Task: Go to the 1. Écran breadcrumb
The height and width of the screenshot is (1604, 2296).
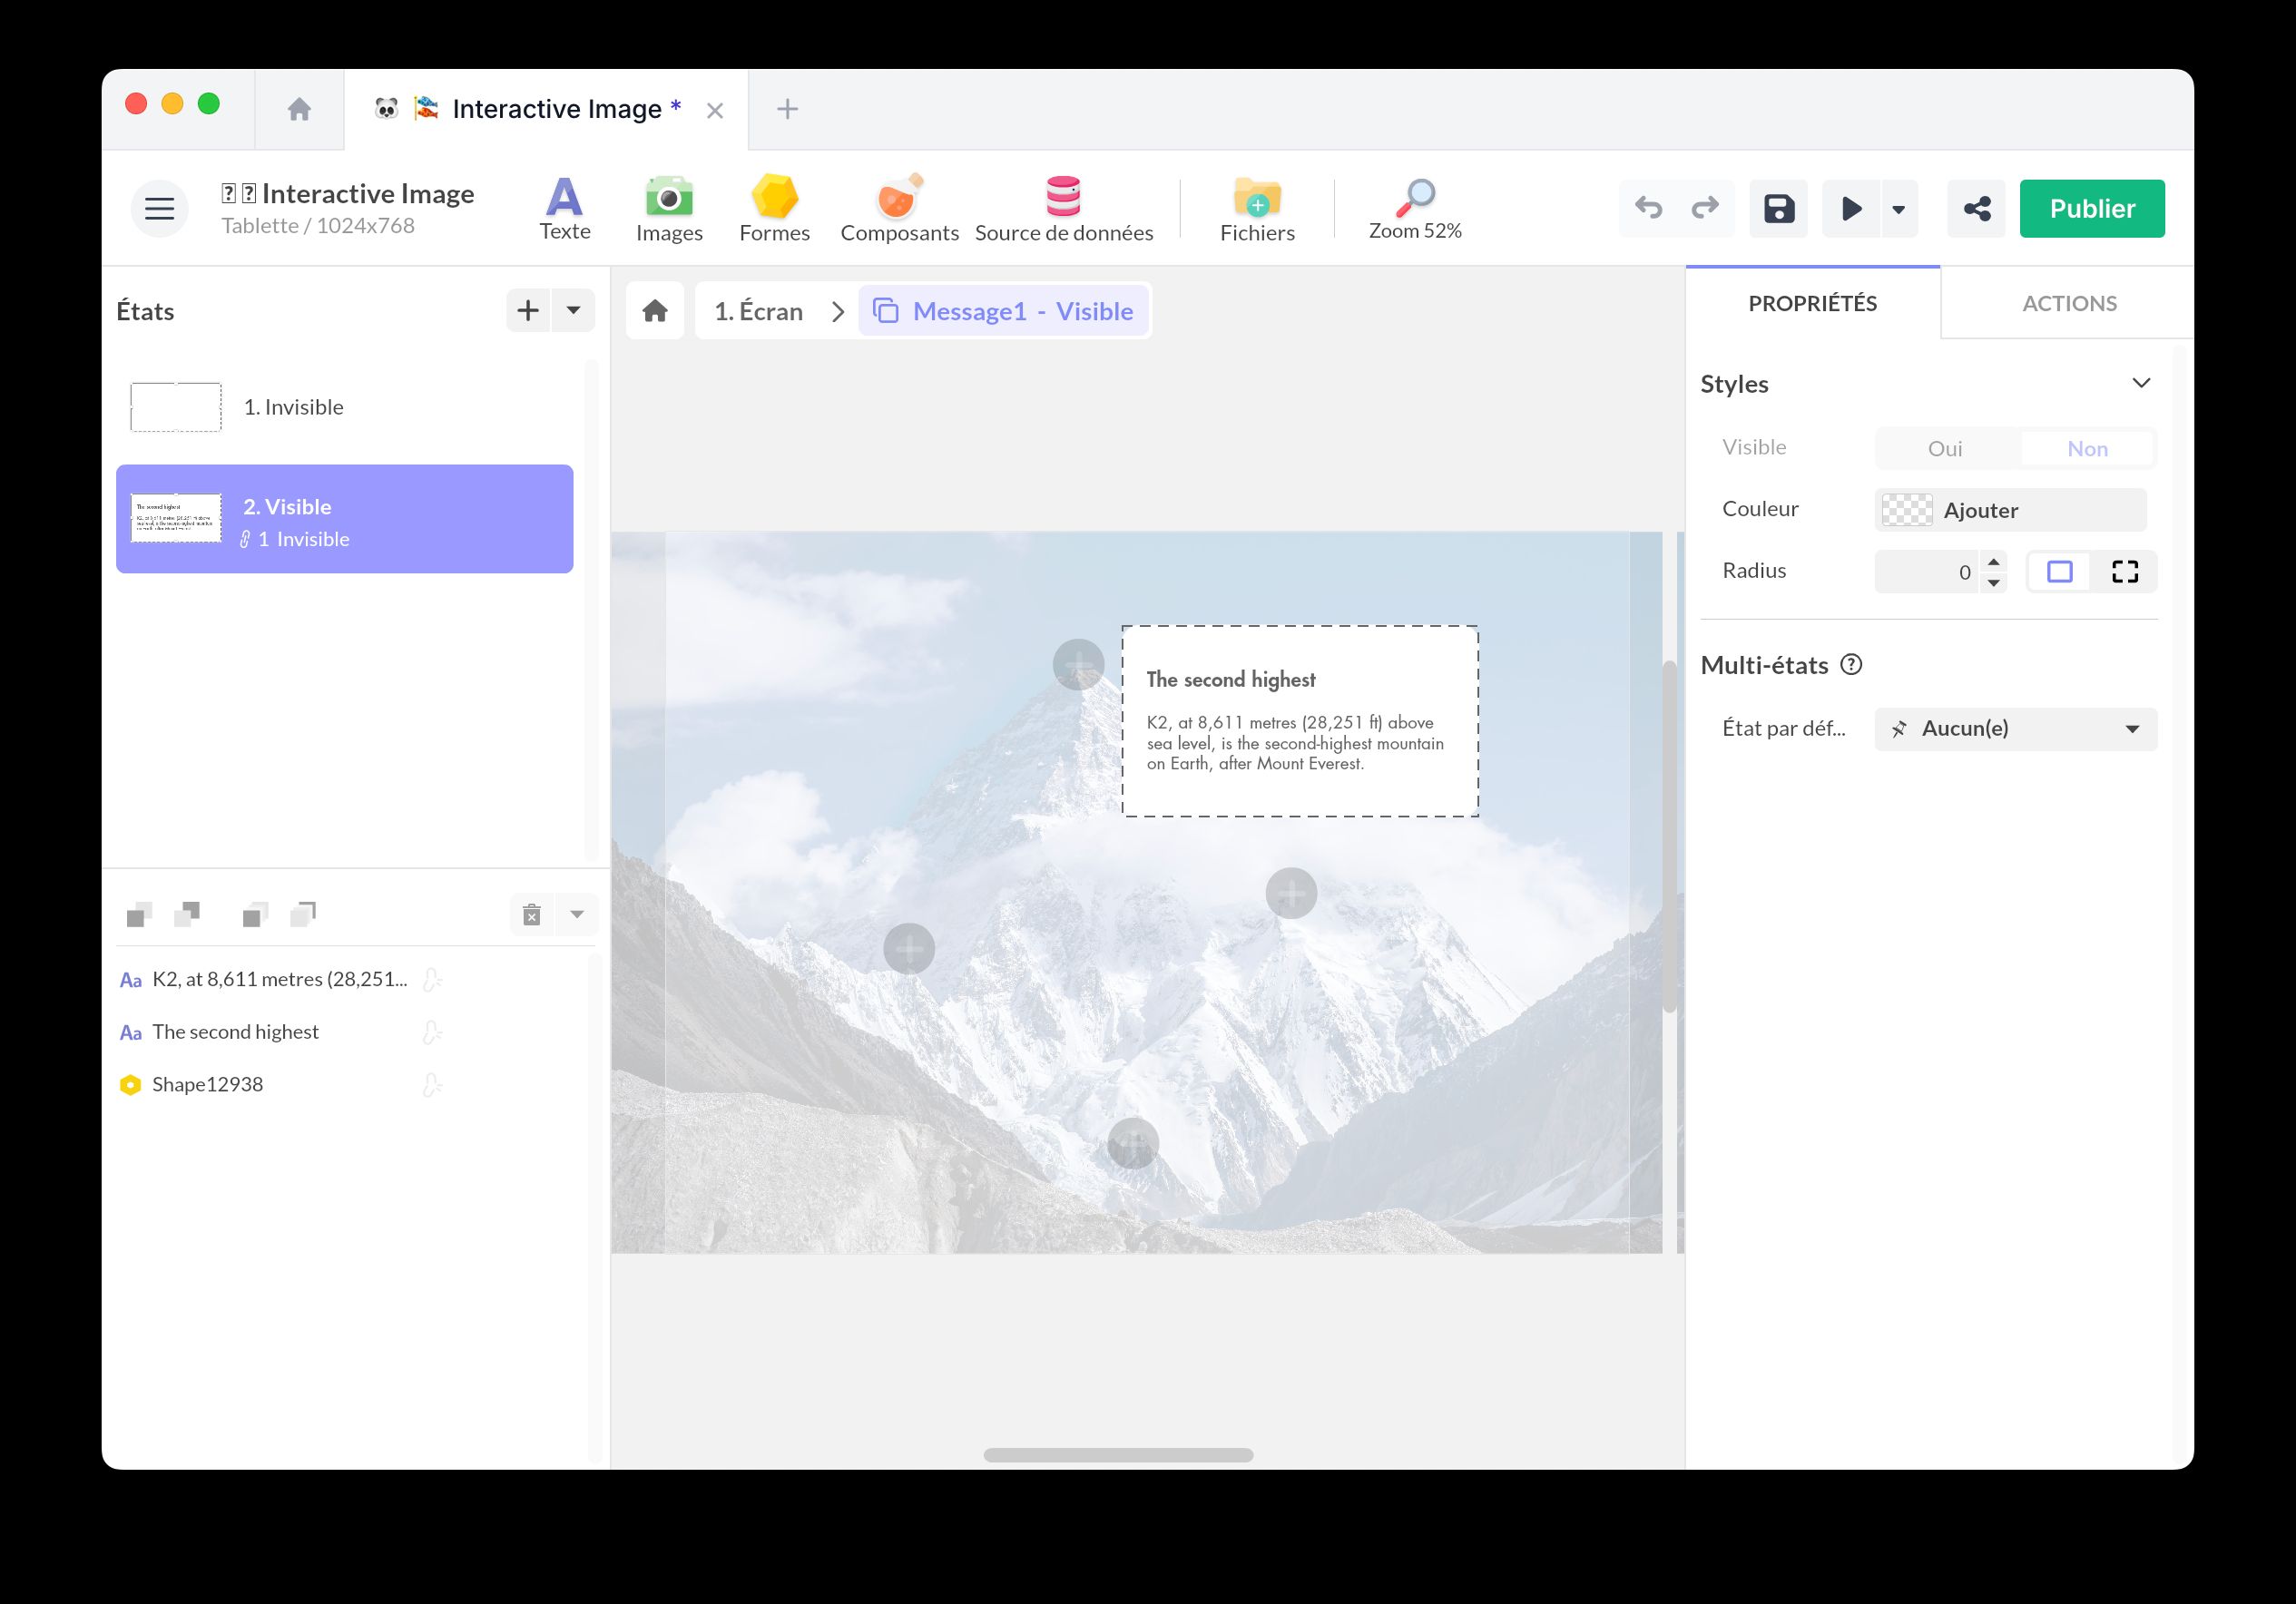Action: pyautogui.click(x=758, y=312)
